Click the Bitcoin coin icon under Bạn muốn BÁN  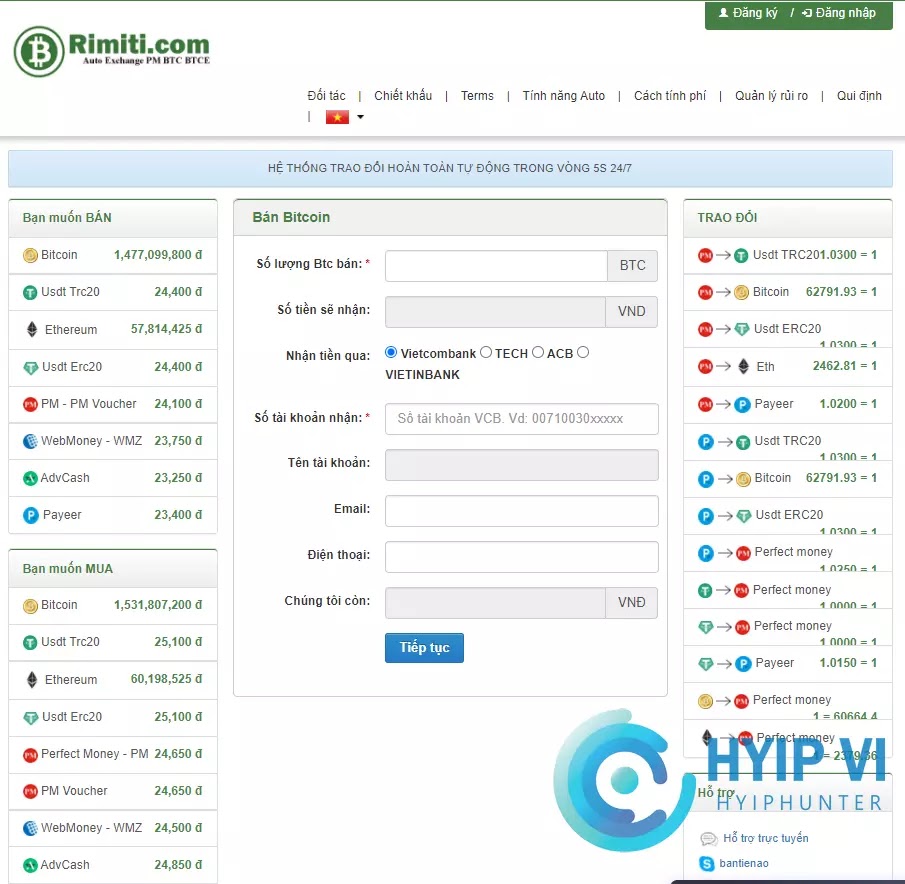tap(30, 255)
